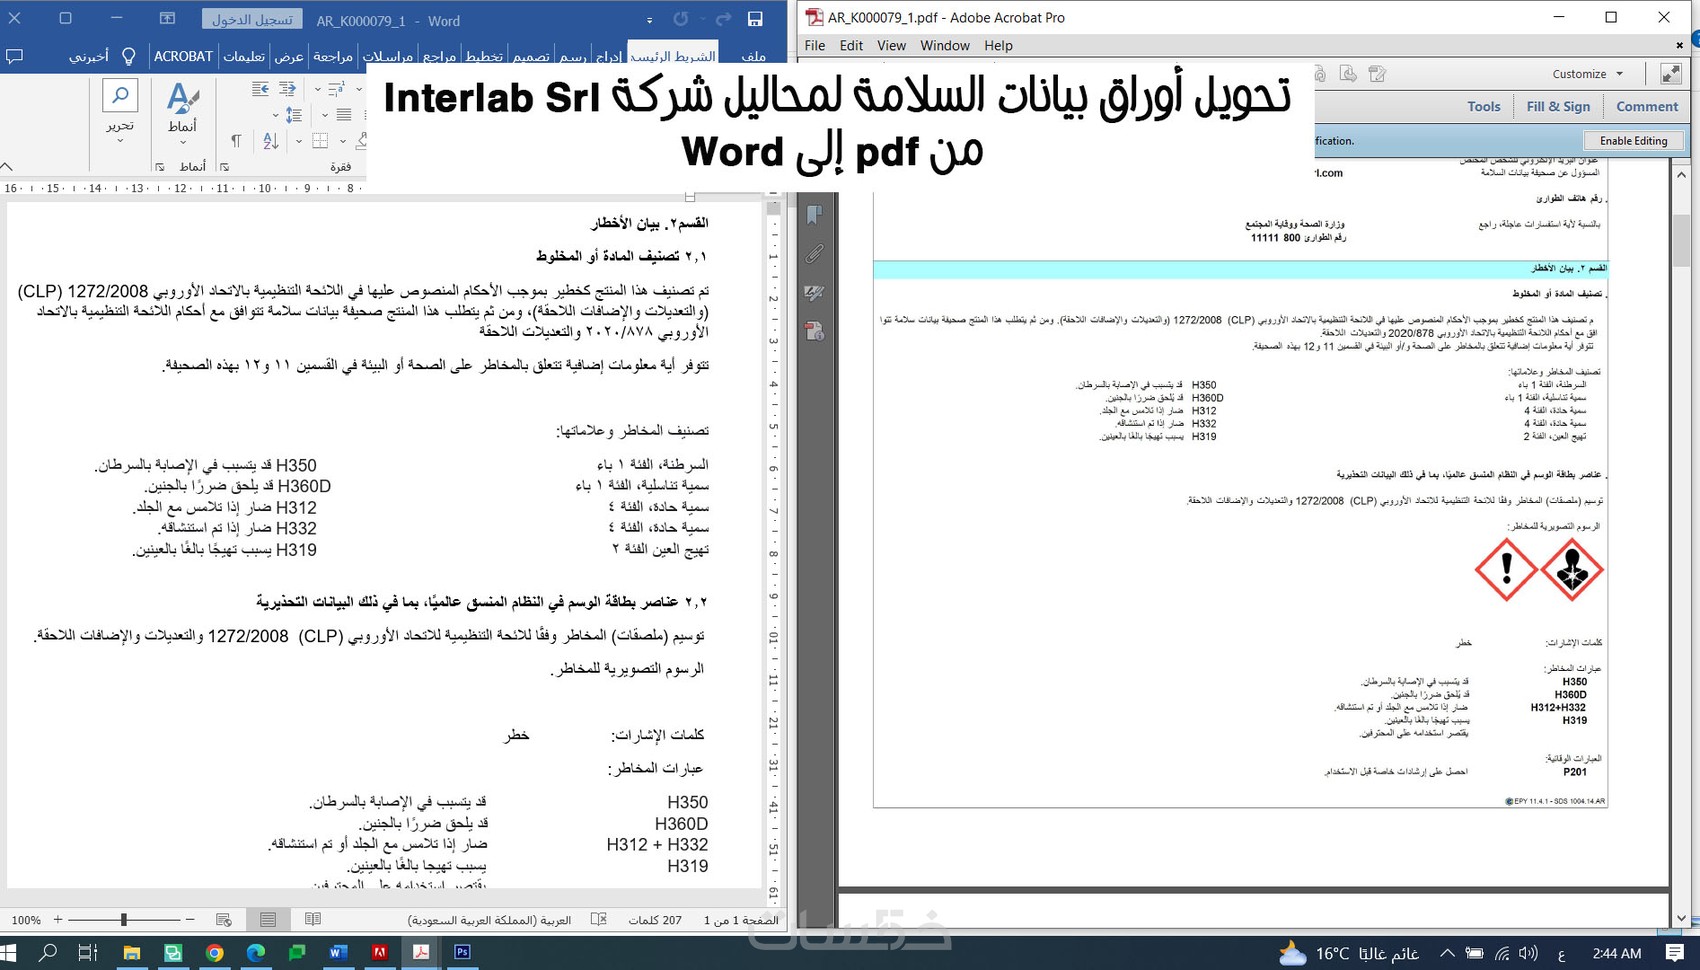Expand the line spacing dropdown arrow
Image resolution: width=1700 pixels, height=970 pixels.
tap(276, 115)
